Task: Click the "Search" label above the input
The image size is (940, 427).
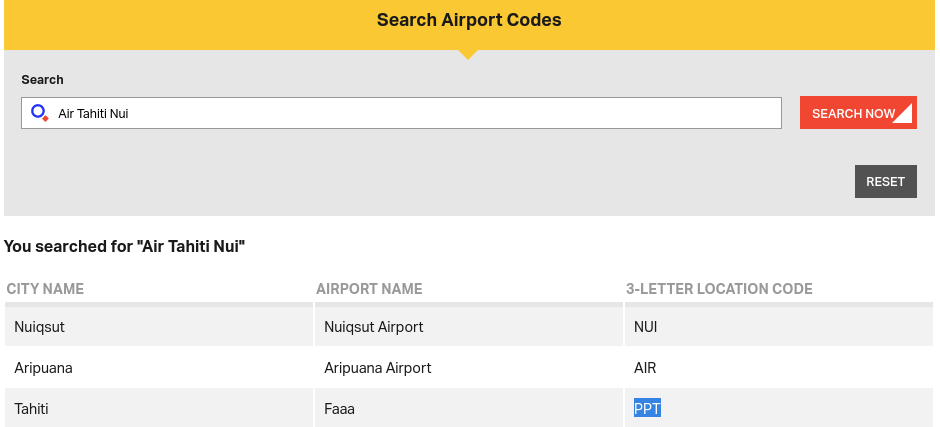Action: point(42,79)
